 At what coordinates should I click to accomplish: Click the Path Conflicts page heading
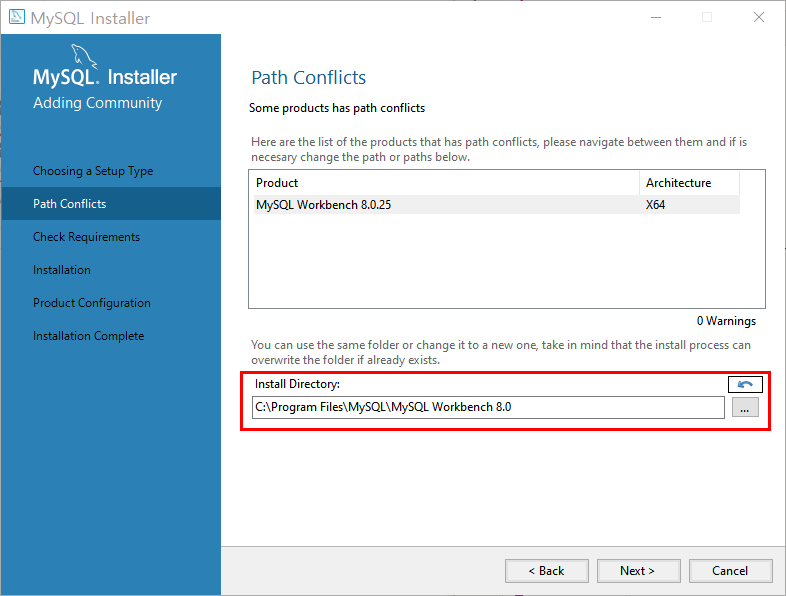click(x=308, y=78)
